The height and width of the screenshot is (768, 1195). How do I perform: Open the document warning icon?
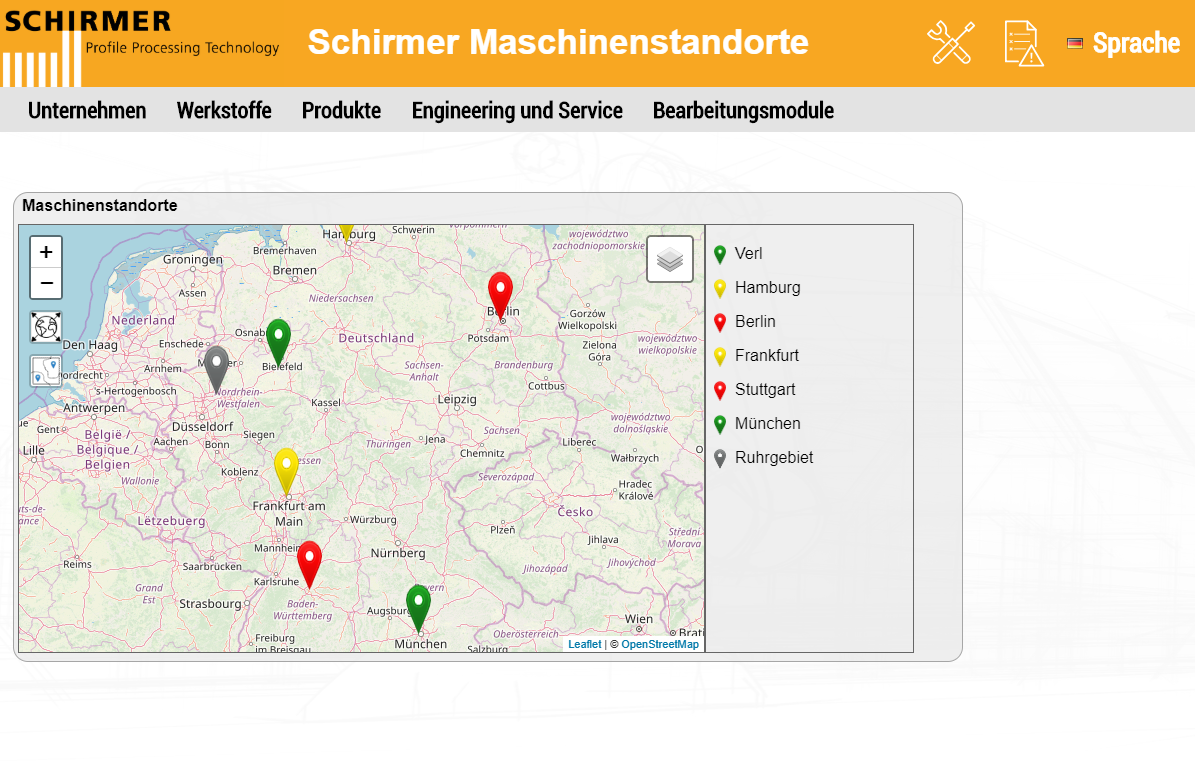(x=1024, y=43)
